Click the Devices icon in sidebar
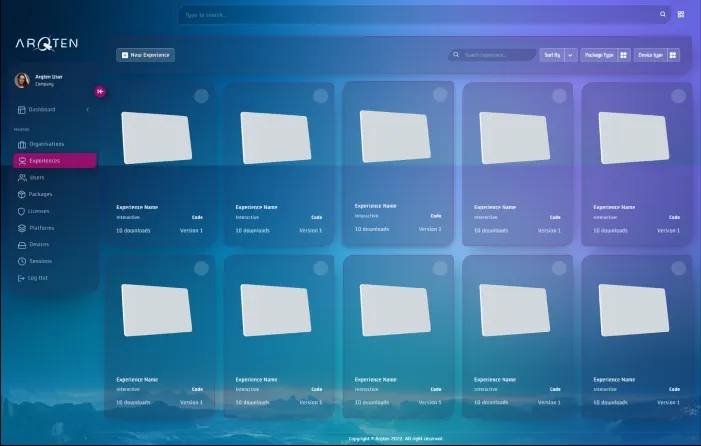The height and width of the screenshot is (446, 701). pos(22,245)
